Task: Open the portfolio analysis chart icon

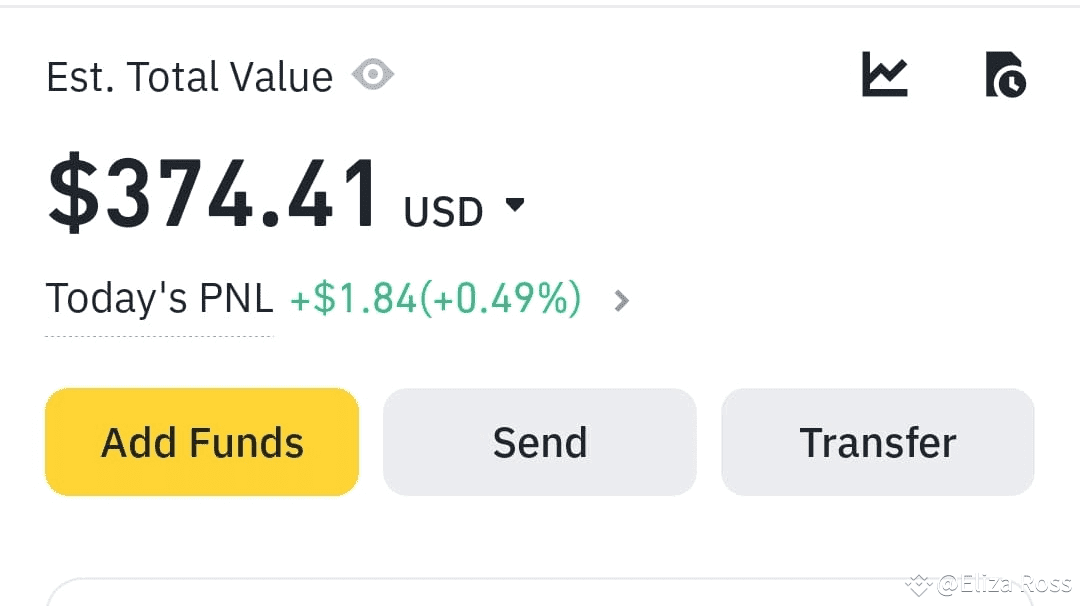Action: coord(885,74)
